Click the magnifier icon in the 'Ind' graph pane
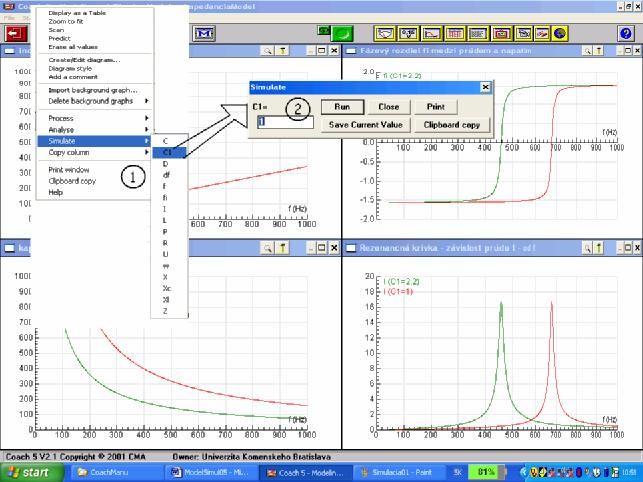The width and height of the screenshot is (643, 482). pyautogui.click(x=267, y=50)
